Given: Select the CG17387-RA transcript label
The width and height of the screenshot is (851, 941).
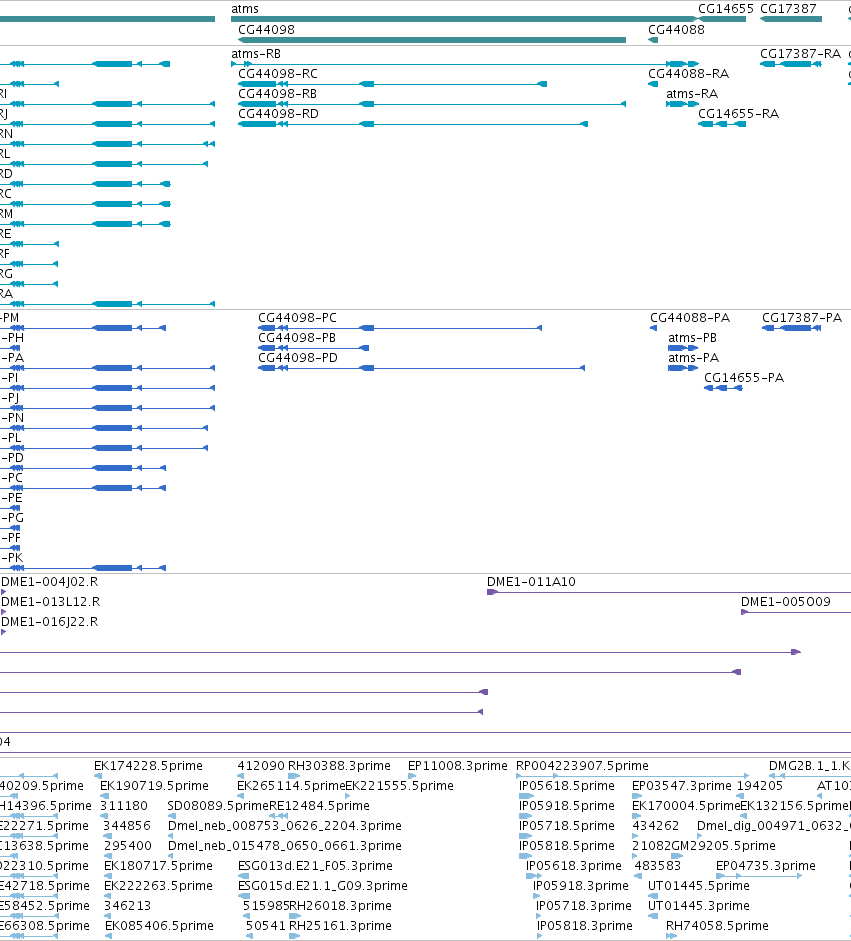Looking at the screenshot, I should 801,53.
